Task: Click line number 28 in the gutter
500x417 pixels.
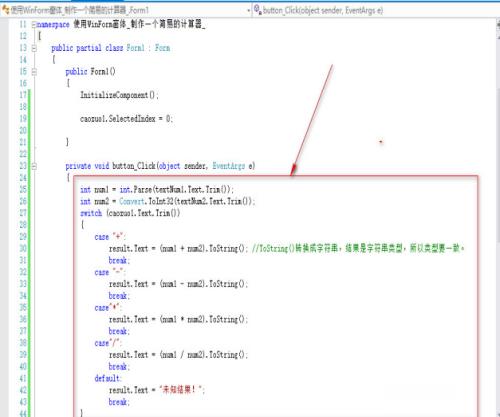Action: [x=23, y=225]
